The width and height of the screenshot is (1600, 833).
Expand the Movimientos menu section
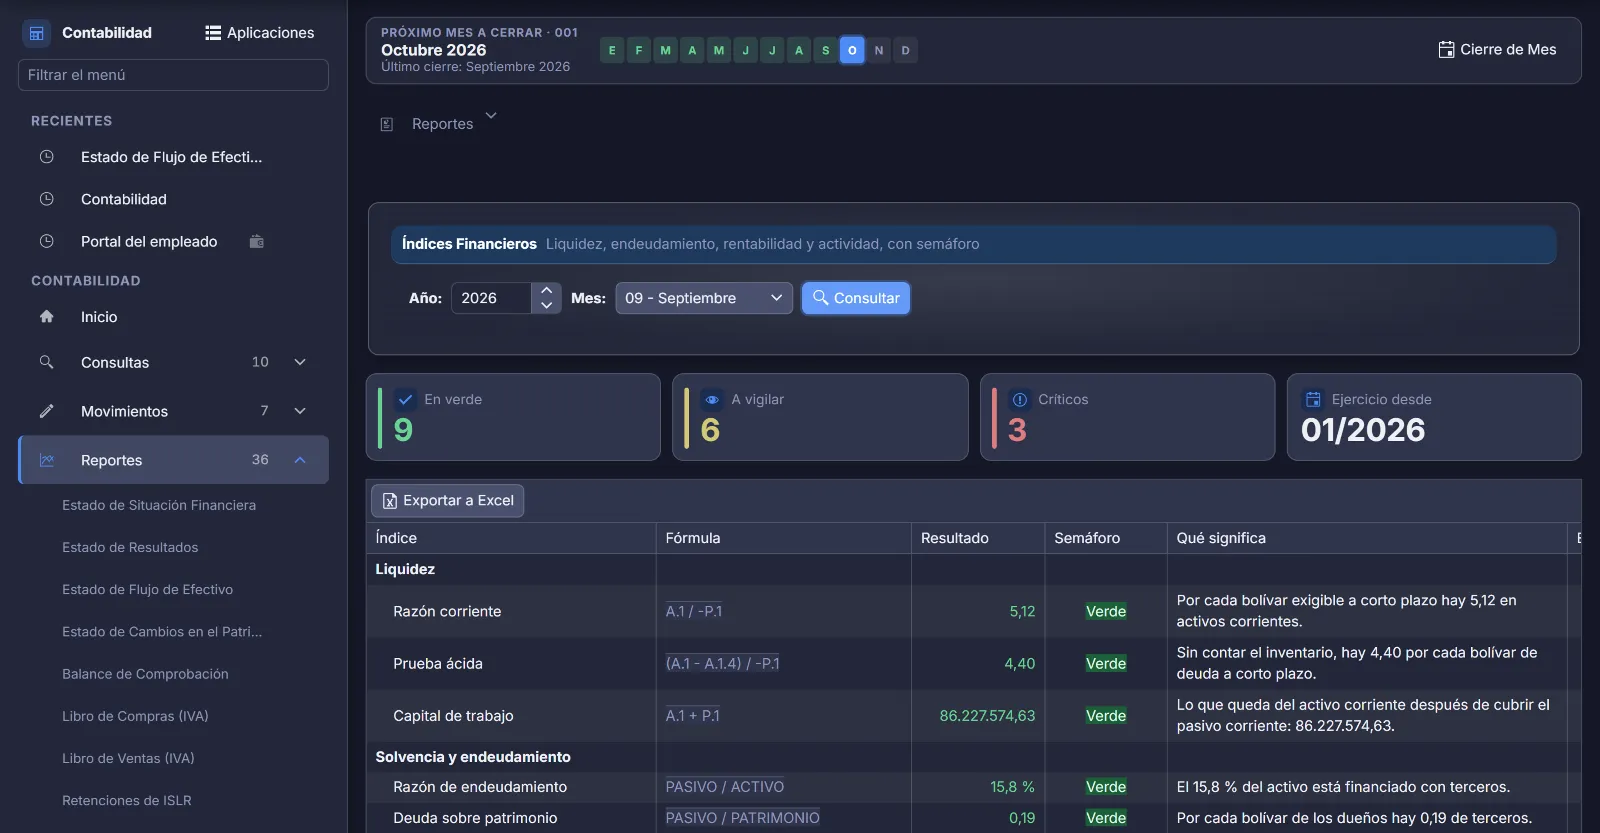click(173, 411)
